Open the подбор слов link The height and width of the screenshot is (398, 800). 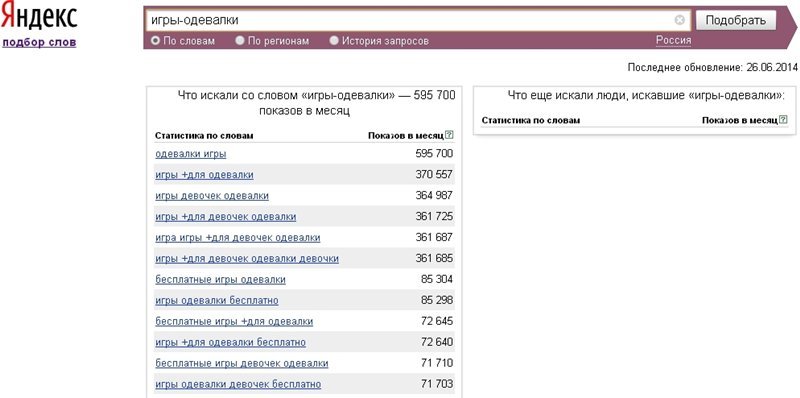pos(39,42)
